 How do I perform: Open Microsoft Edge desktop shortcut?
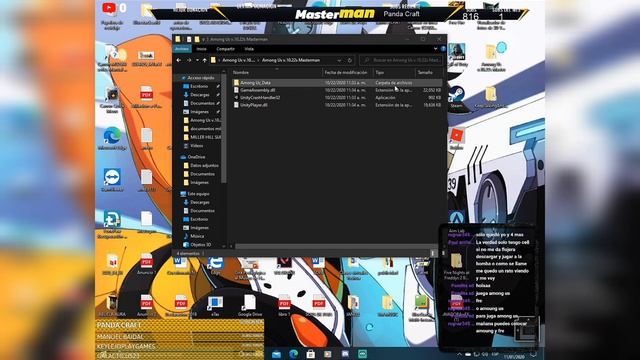[112, 139]
